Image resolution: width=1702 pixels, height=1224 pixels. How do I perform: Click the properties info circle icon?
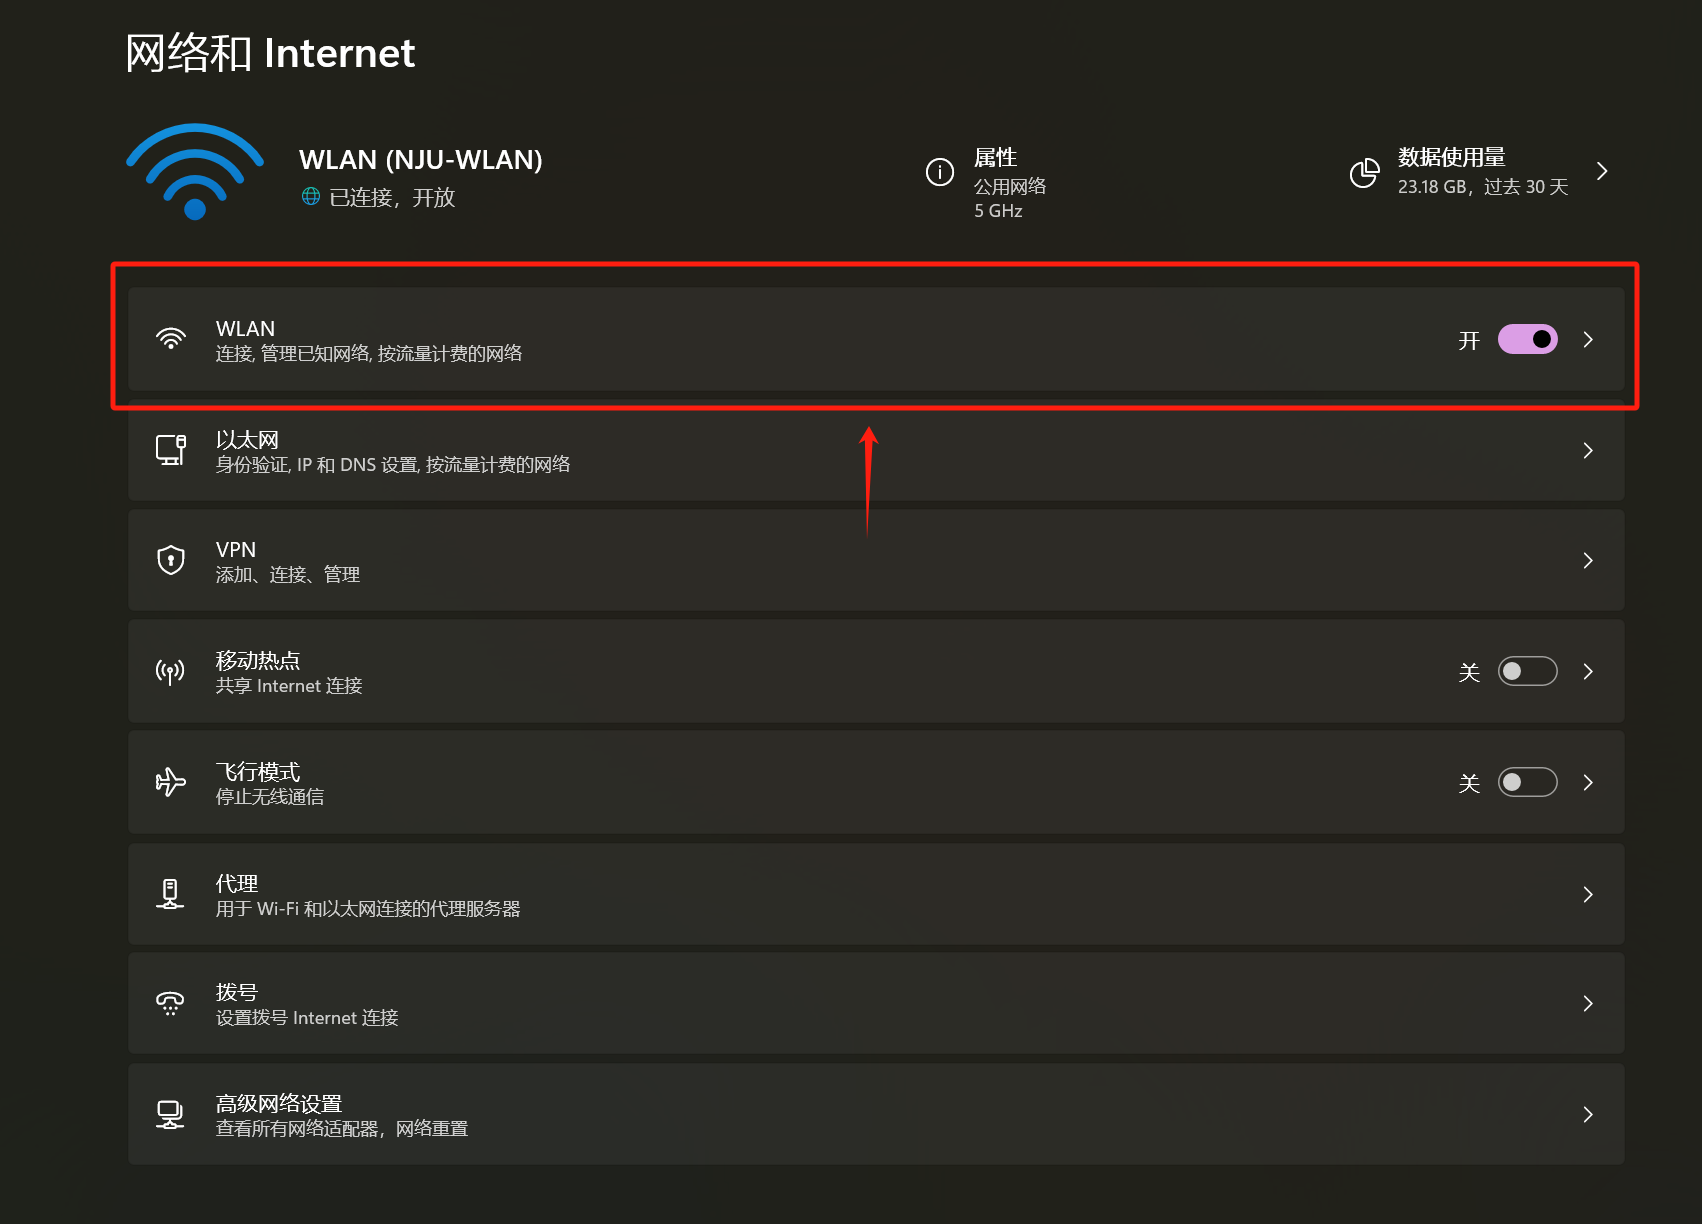(939, 172)
